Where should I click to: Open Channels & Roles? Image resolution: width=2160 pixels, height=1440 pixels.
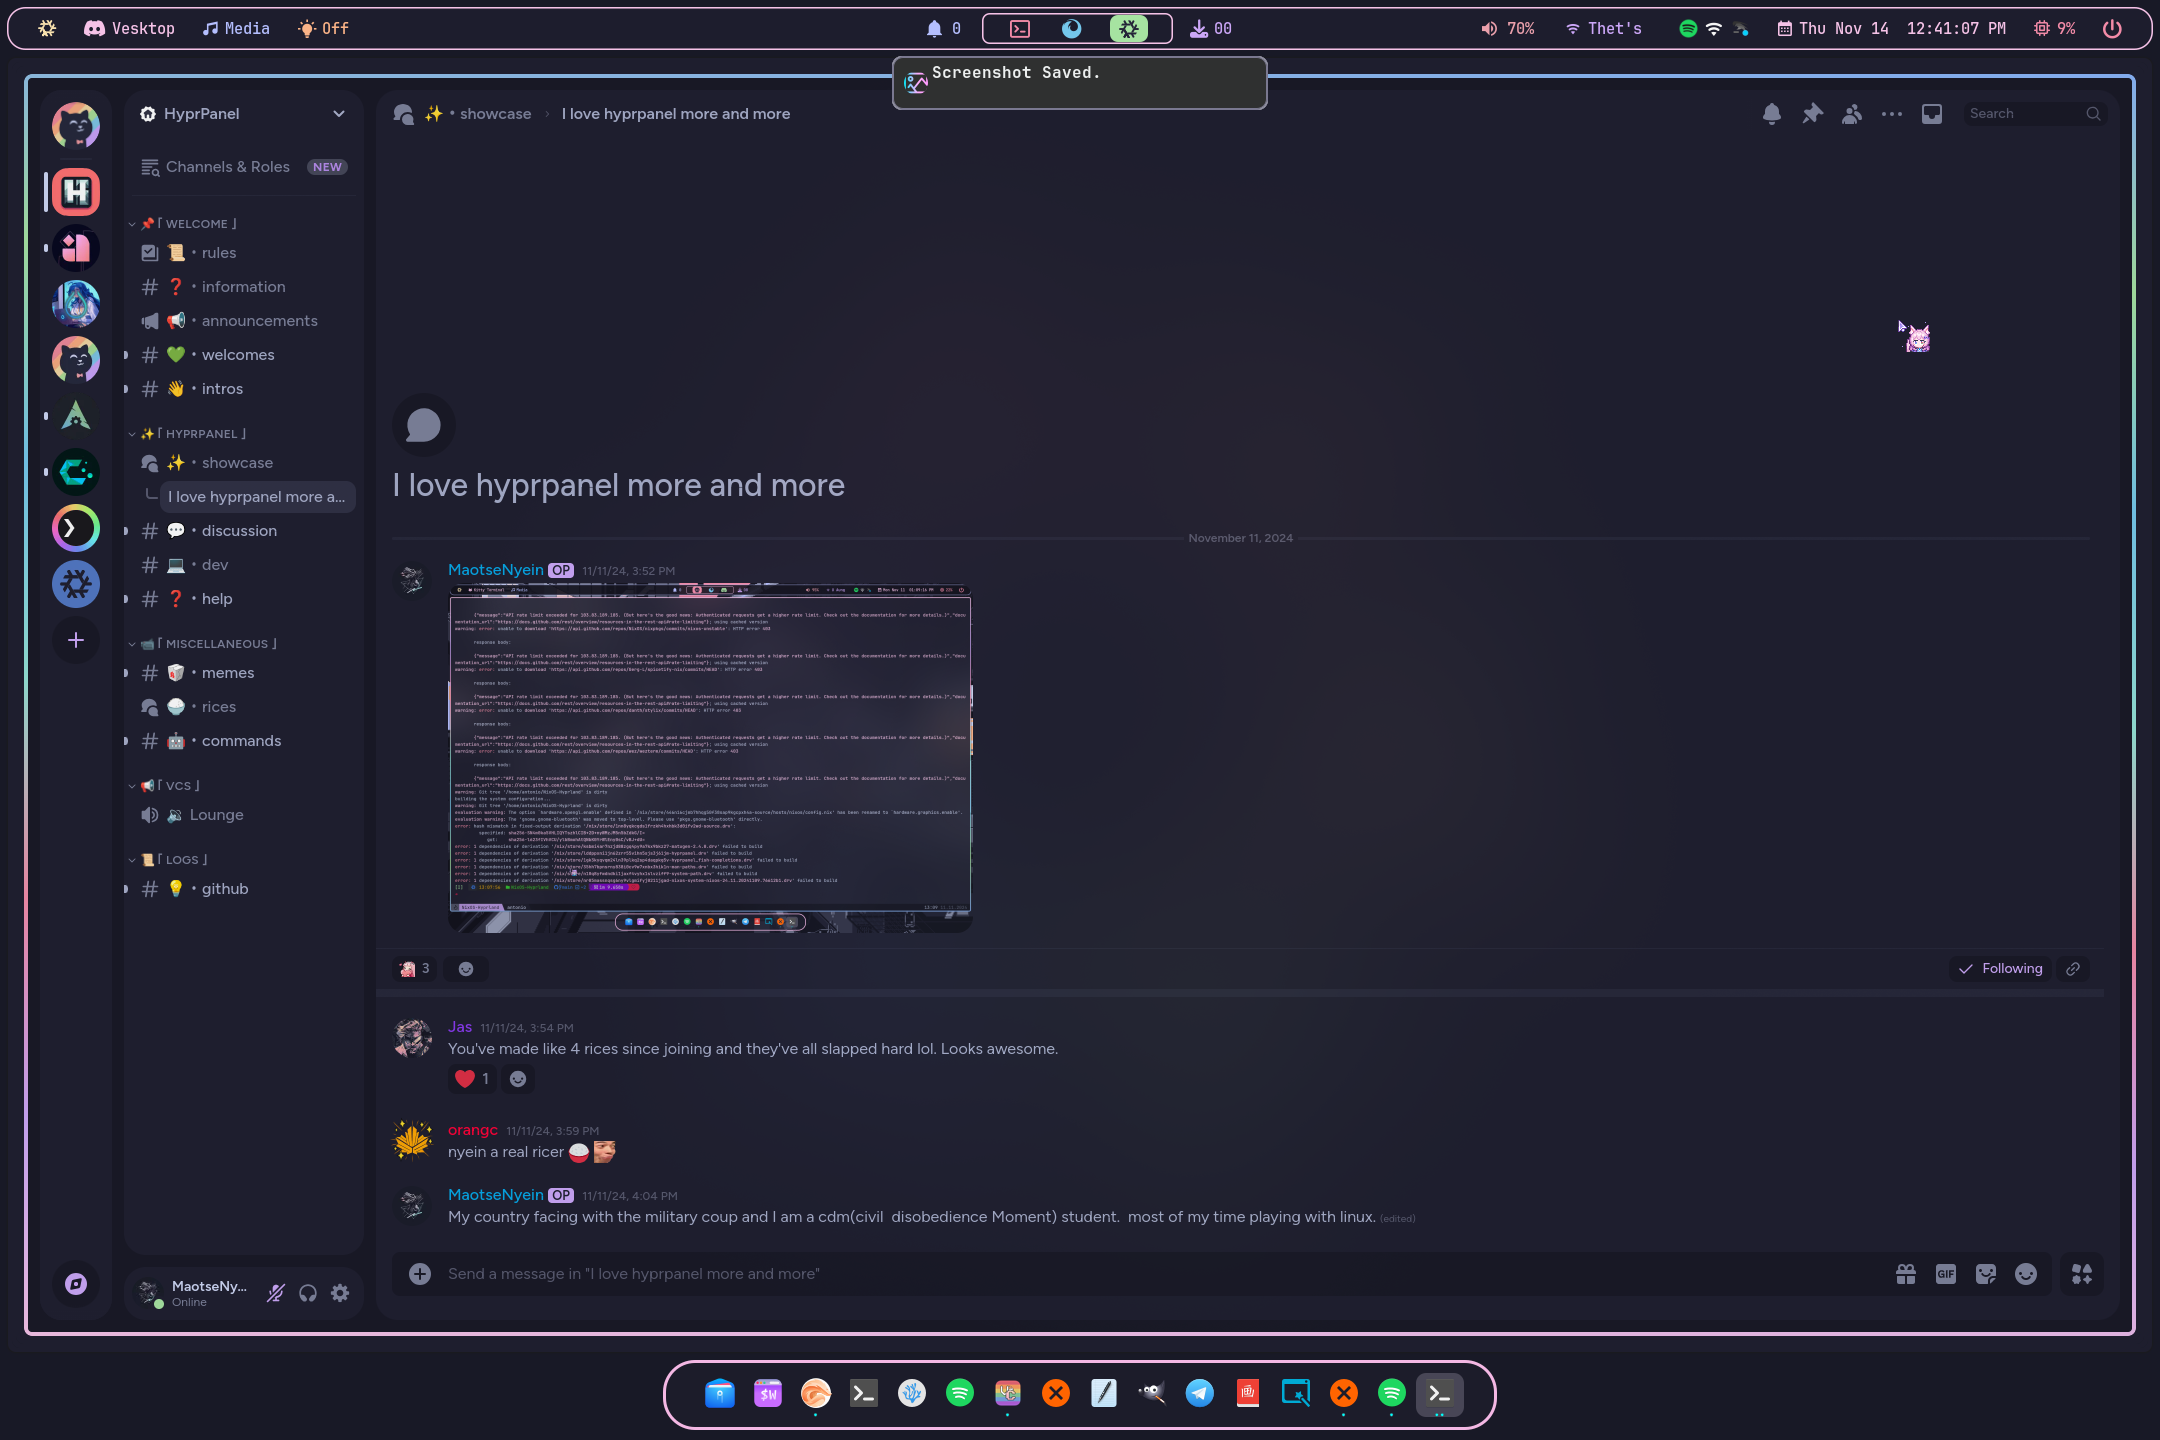click(227, 167)
